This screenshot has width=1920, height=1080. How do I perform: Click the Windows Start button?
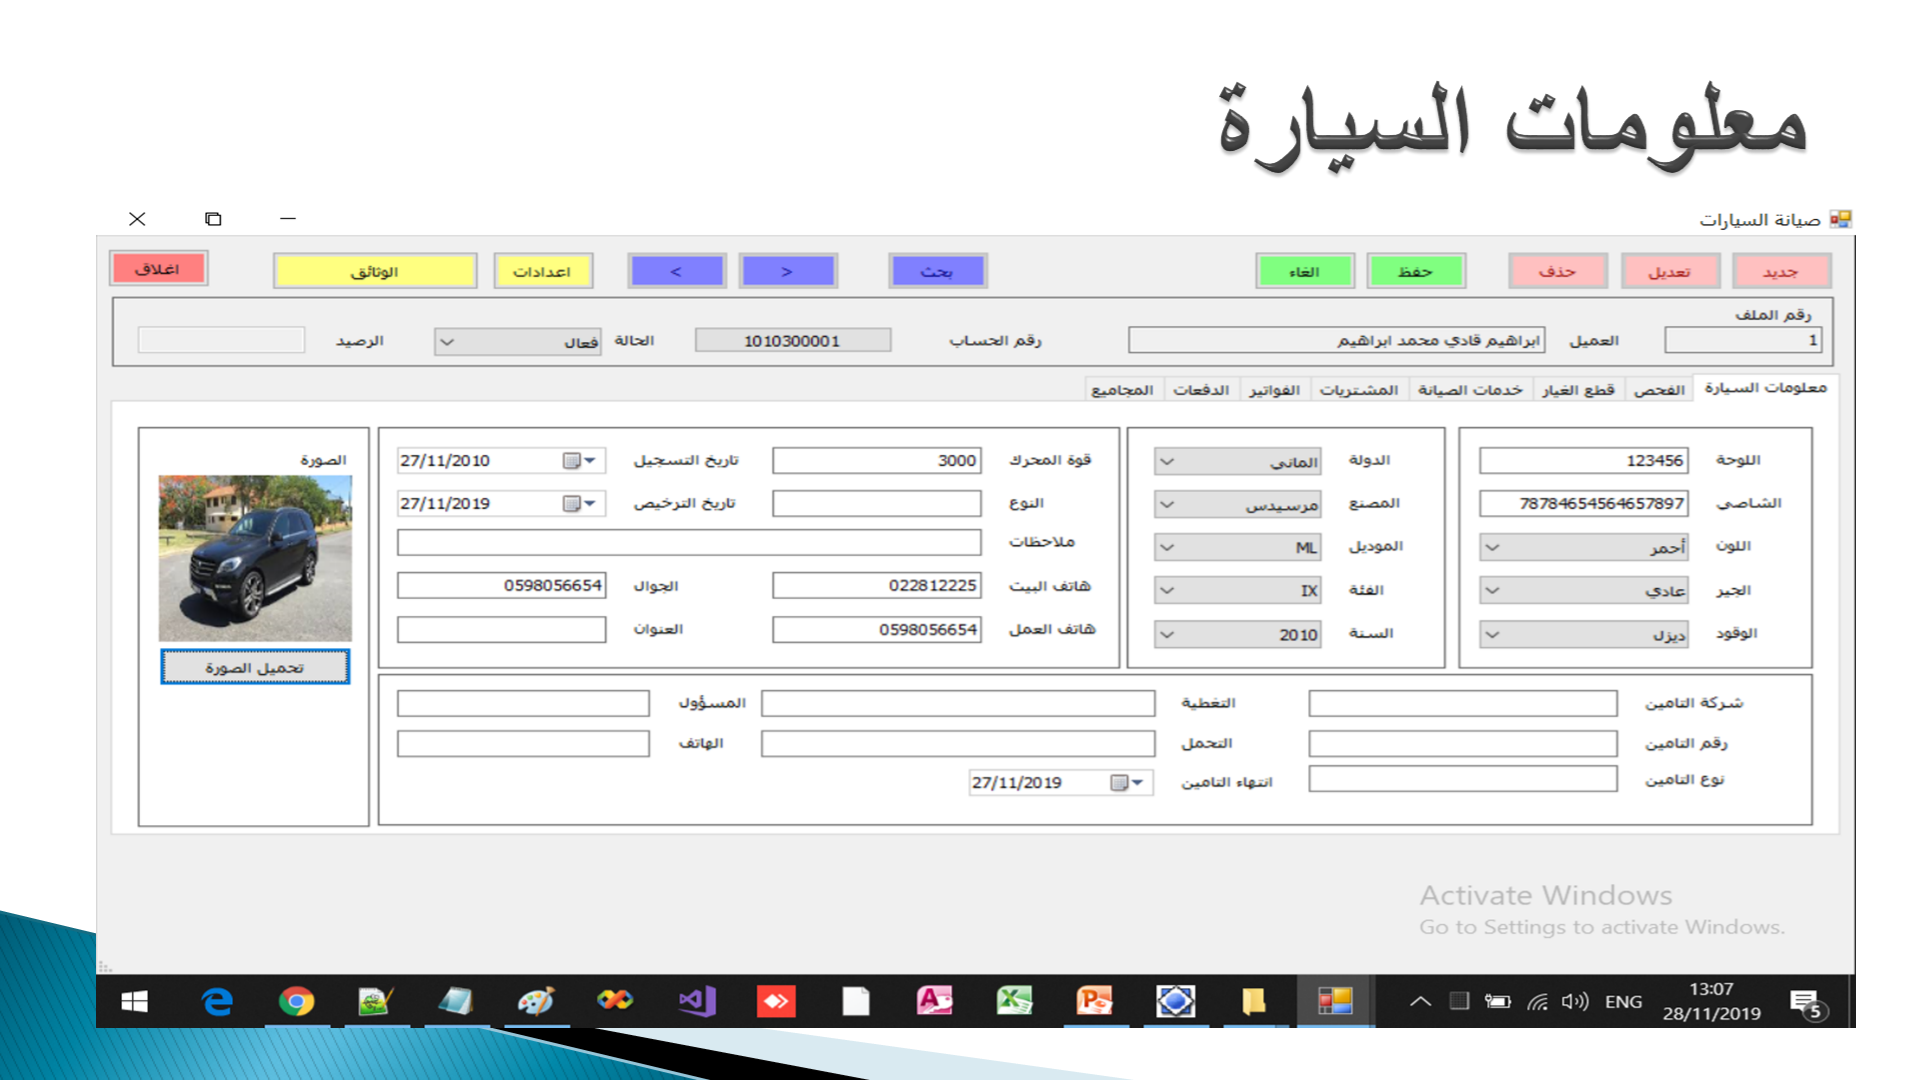point(134,1001)
